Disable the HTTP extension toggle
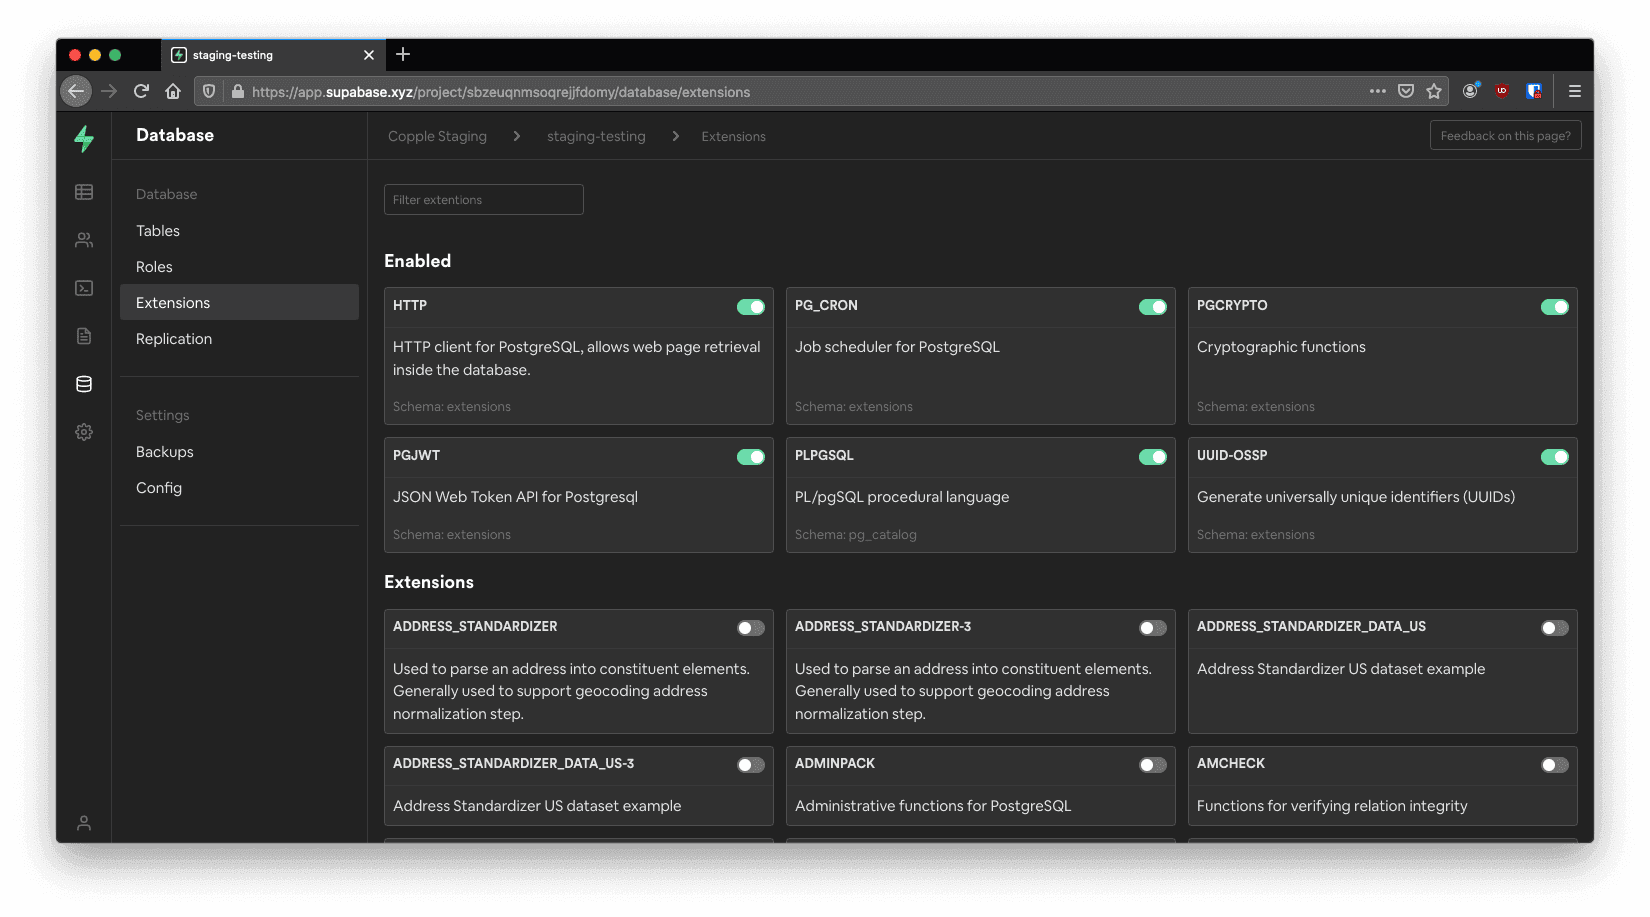Screen dimensions: 1650x917 (x=751, y=306)
